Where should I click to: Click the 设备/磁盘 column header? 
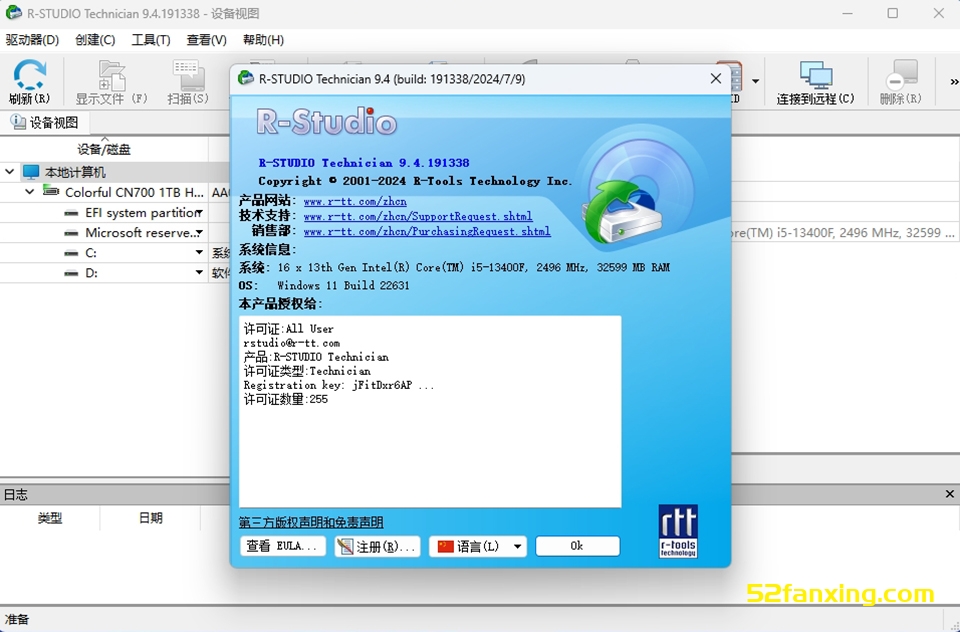click(x=104, y=149)
